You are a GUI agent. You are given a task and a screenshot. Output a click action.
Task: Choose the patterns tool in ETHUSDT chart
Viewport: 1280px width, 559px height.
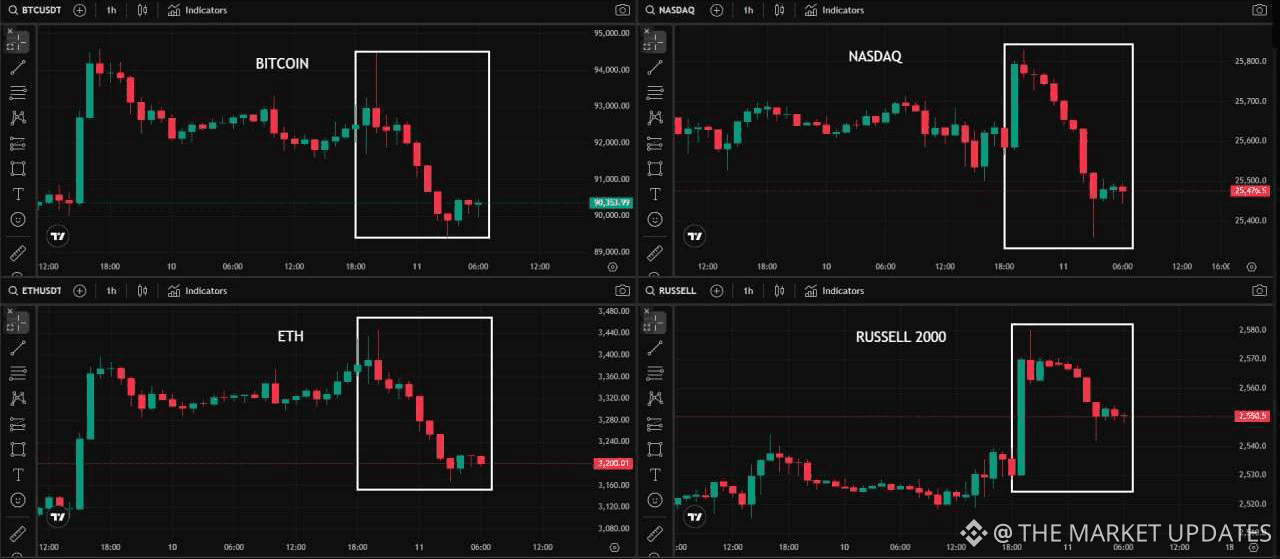[x=18, y=399]
